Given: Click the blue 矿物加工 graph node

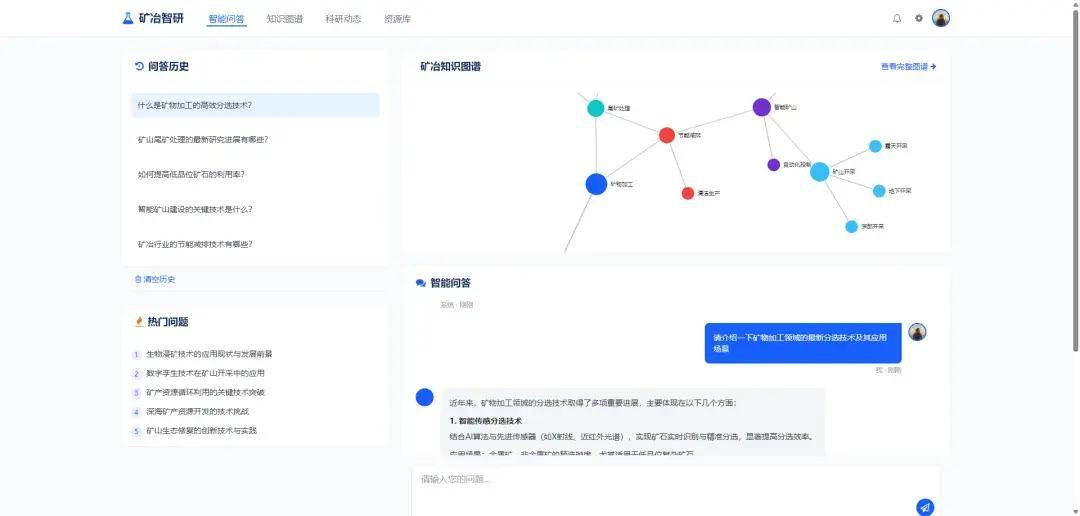Looking at the screenshot, I should (596, 184).
